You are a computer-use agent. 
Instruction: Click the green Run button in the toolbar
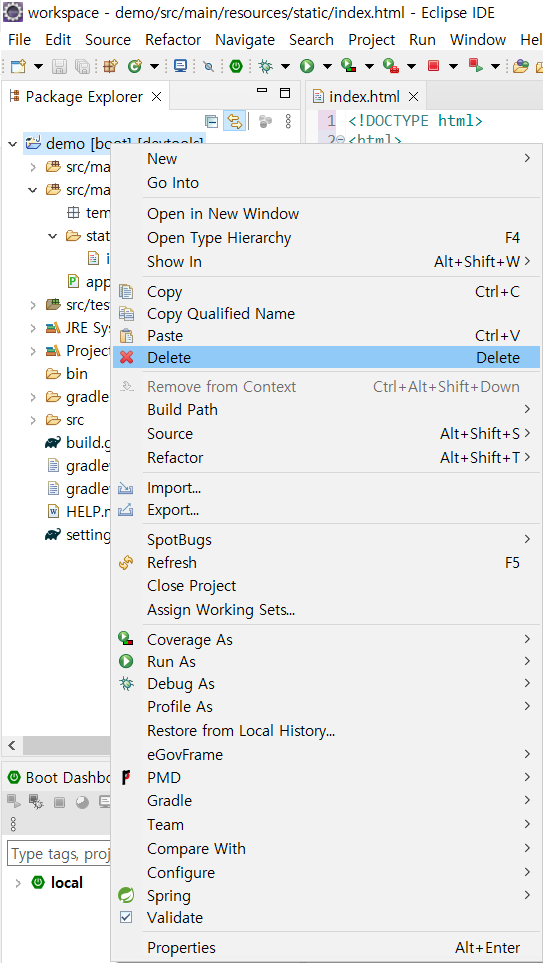(307, 66)
